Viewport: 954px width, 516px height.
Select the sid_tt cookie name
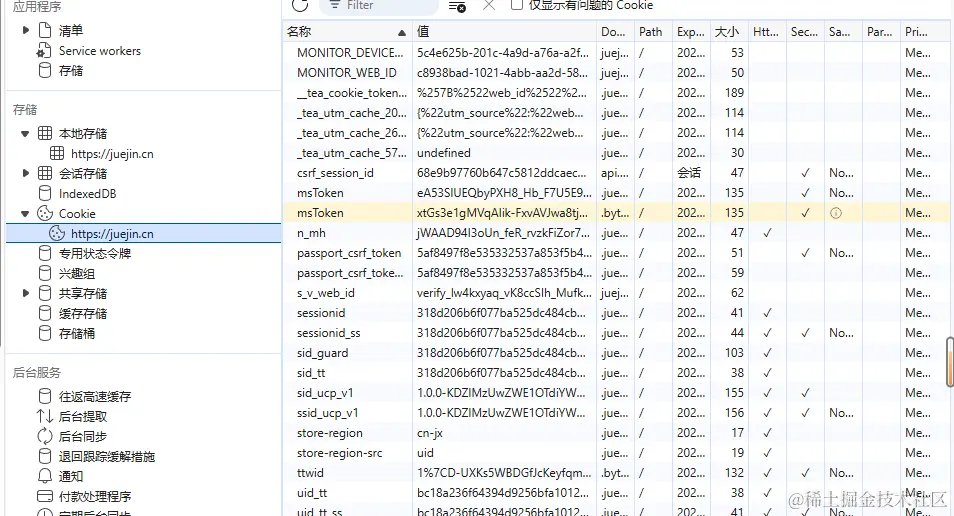pos(312,372)
